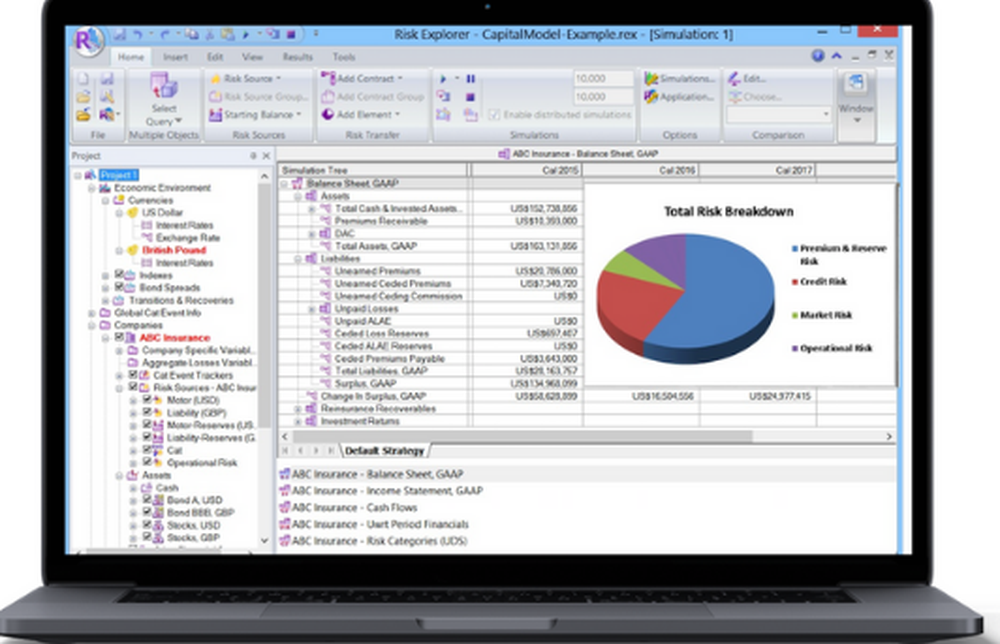The width and height of the screenshot is (1000, 644).
Task: Select the Default Strategy sheet tab
Action: (385, 451)
